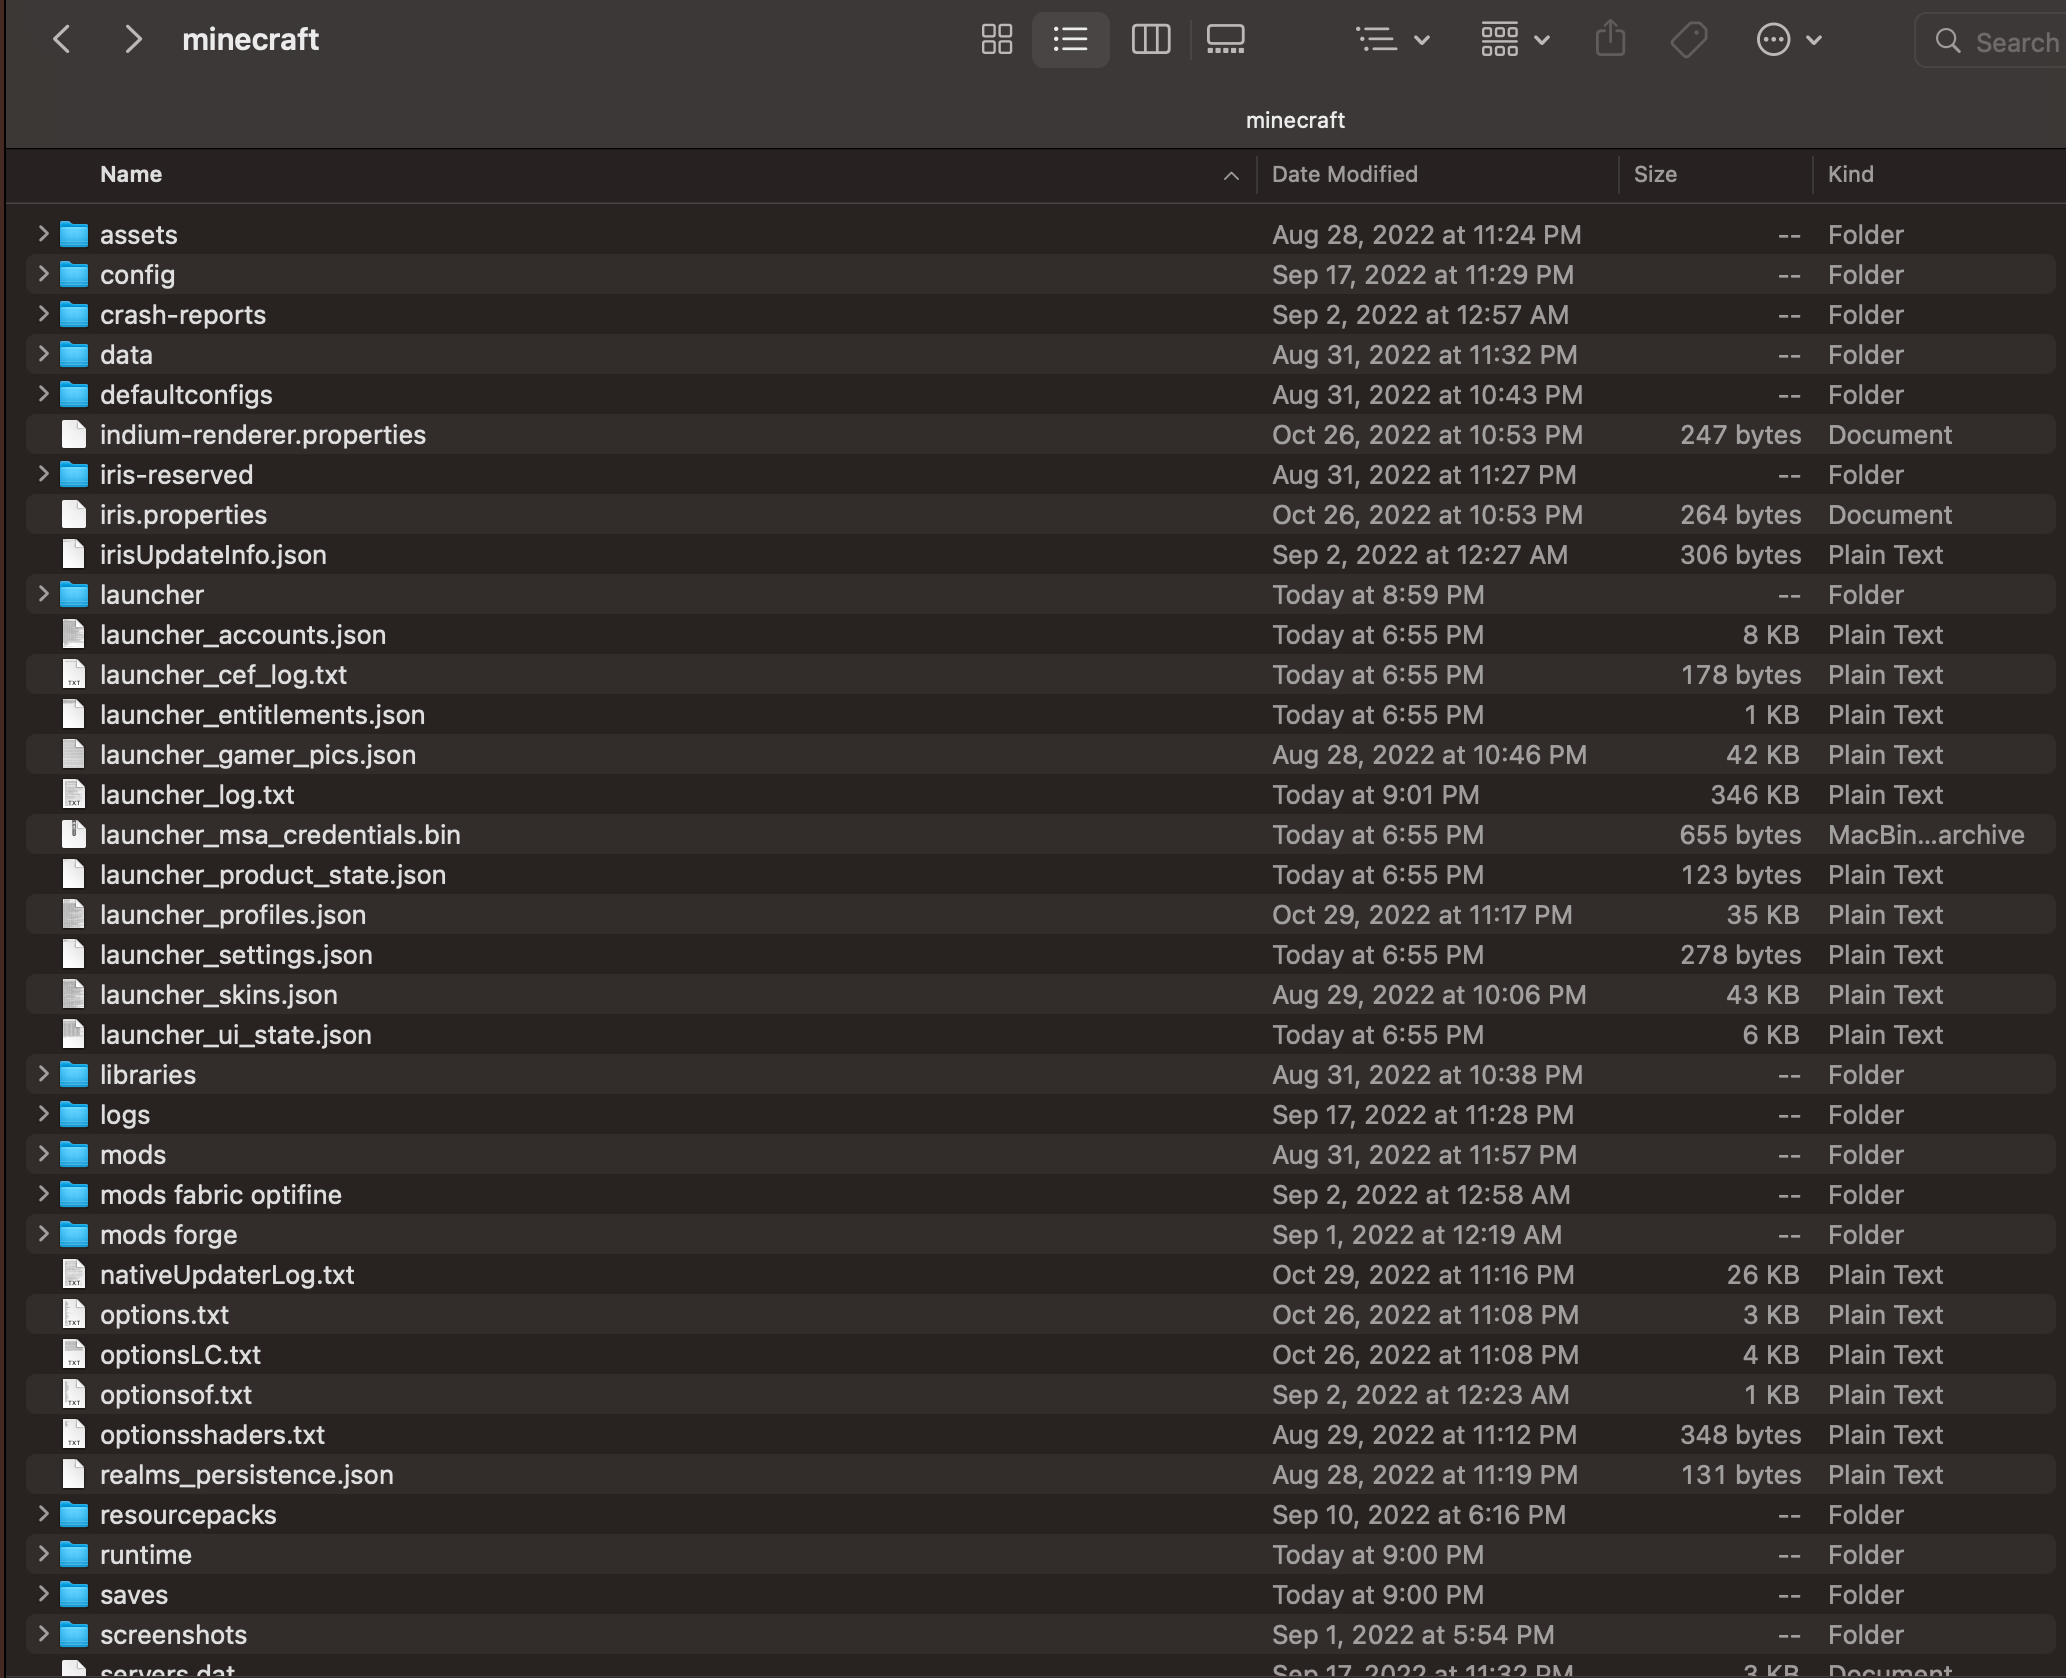Sort by Date Modified column header

click(x=1344, y=174)
